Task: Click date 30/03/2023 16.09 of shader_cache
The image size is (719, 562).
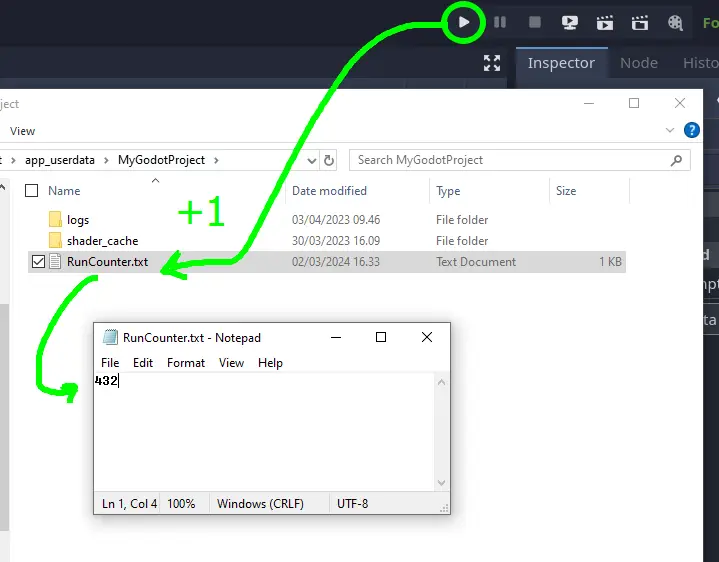Action: 336,241
